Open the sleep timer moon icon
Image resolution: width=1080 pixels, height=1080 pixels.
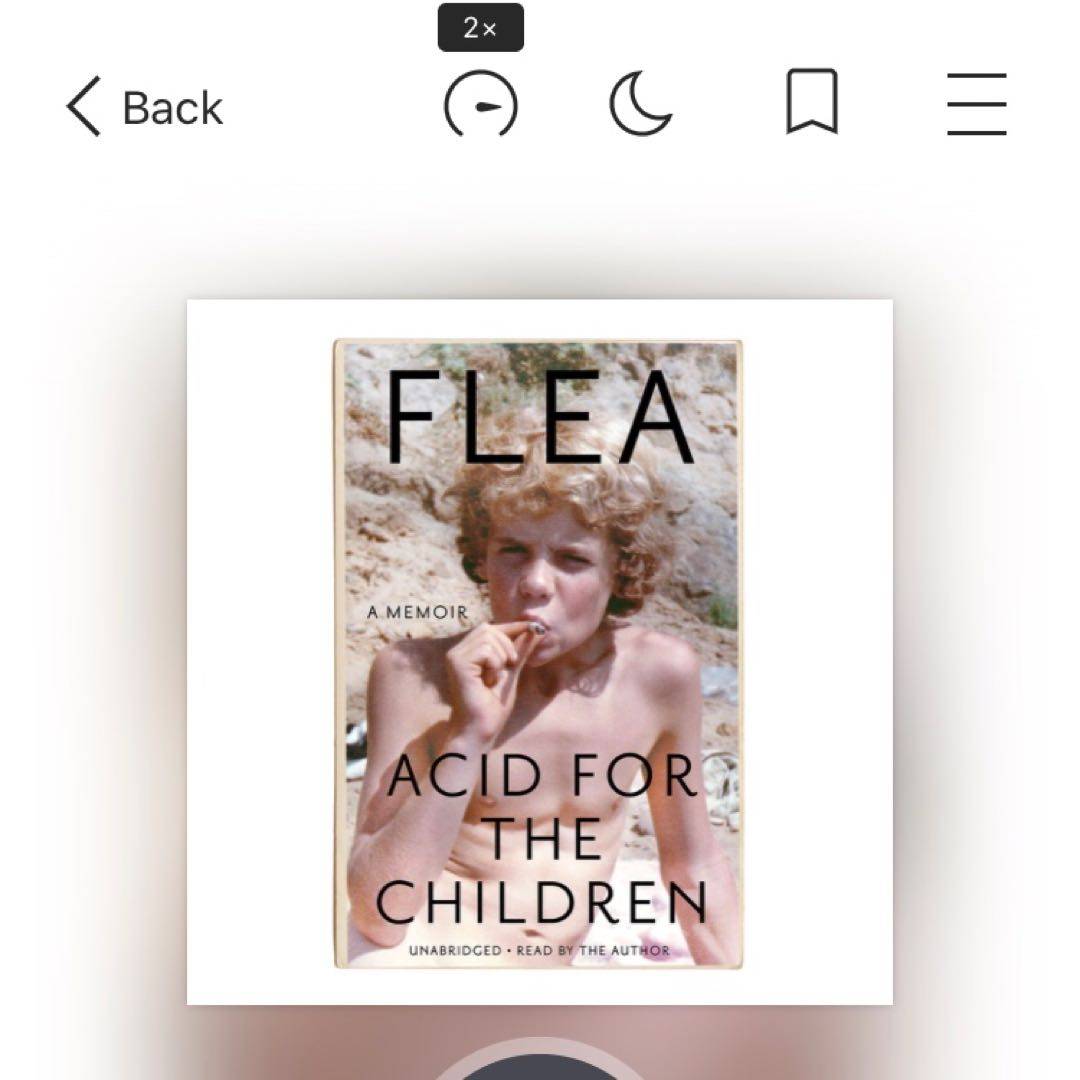(x=640, y=103)
